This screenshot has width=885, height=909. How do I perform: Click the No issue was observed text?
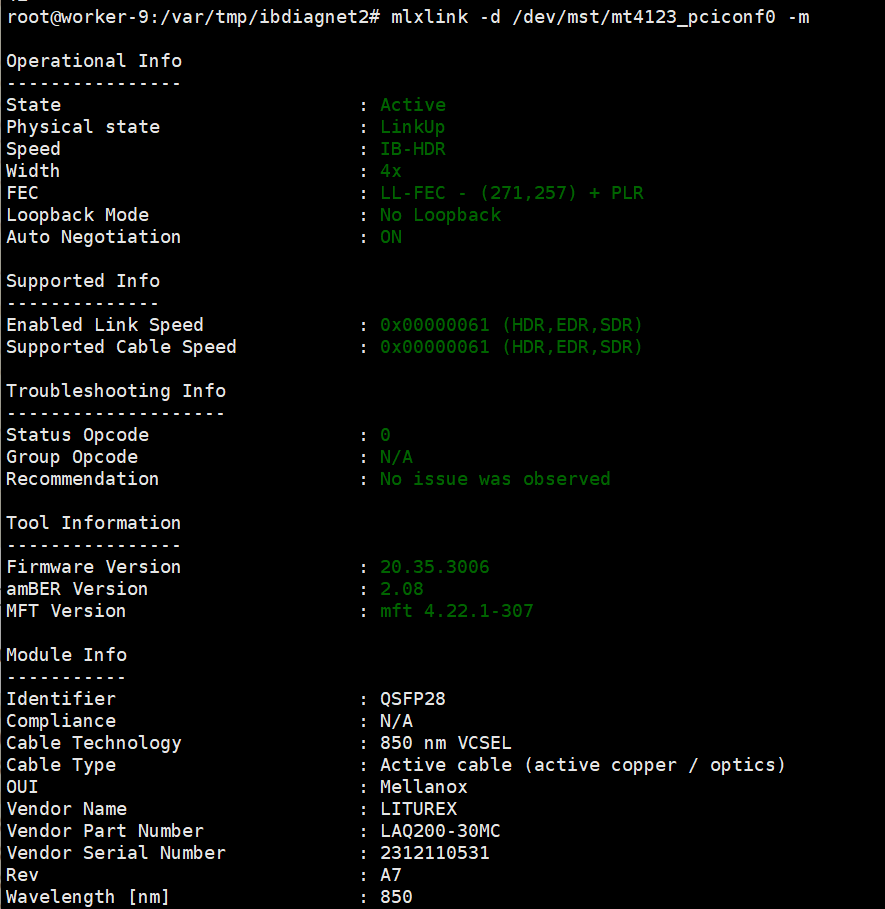click(x=495, y=479)
